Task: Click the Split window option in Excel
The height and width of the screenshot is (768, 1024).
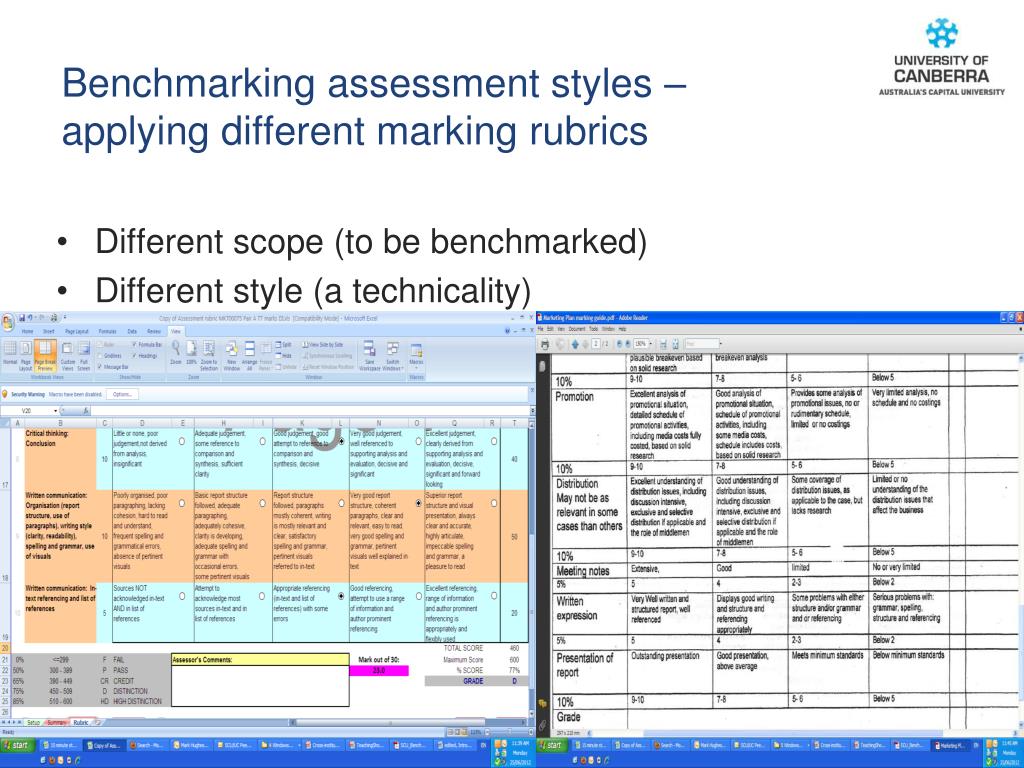Action: point(283,344)
